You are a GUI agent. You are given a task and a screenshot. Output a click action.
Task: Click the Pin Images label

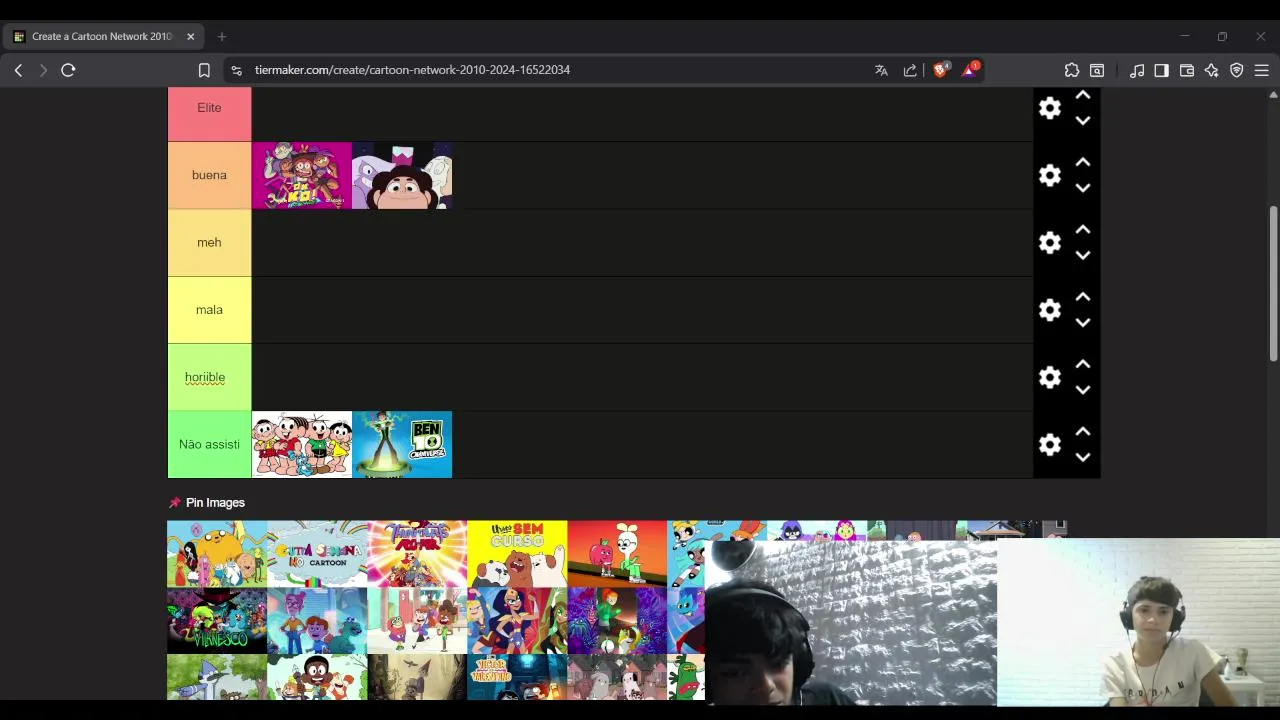[x=215, y=502]
